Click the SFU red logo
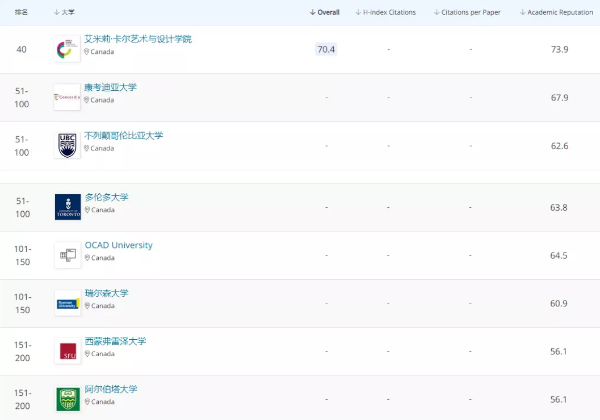The height and width of the screenshot is (420, 600). tap(67, 351)
